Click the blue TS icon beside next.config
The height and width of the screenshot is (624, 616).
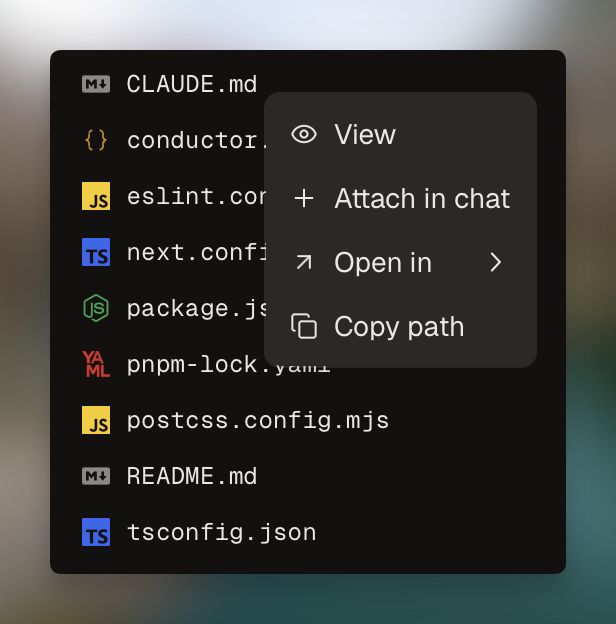click(96, 252)
